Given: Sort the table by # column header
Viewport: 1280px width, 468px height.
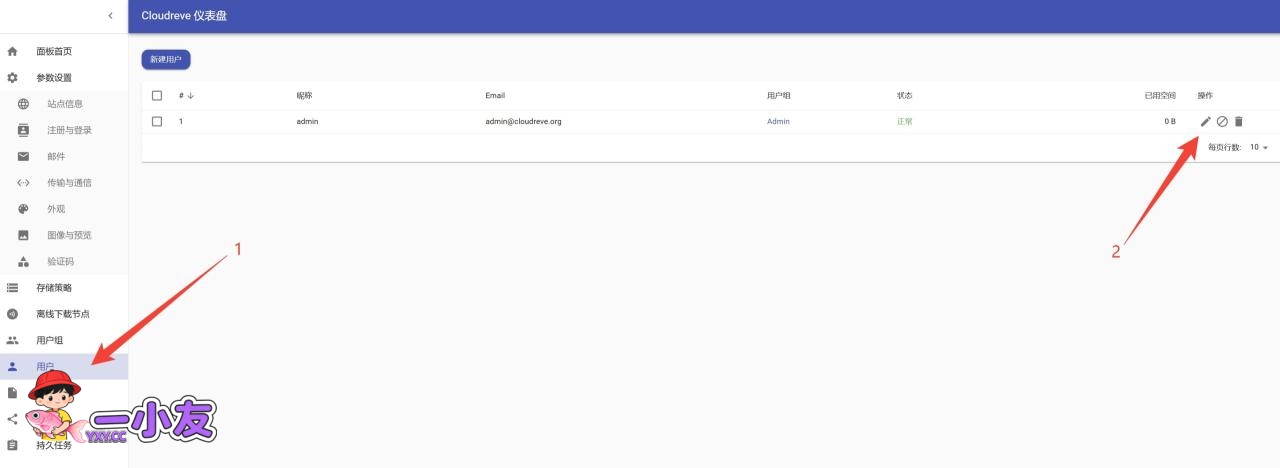Looking at the screenshot, I should point(186,96).
